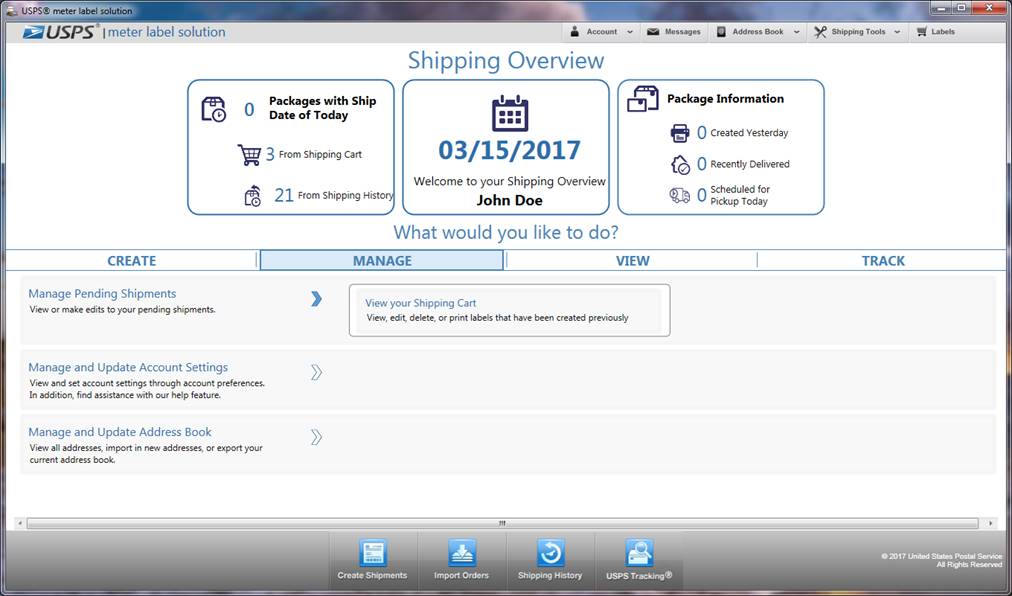The height and width of the screenshot is (596, 1012).
Task: Click the calendar icon above the date
Action: (x=510, y=113)
